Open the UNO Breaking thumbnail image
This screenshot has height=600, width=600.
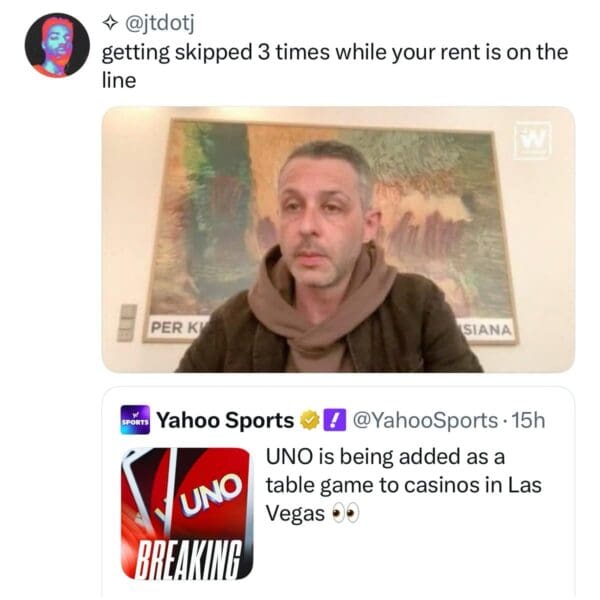tap(187, 514)
